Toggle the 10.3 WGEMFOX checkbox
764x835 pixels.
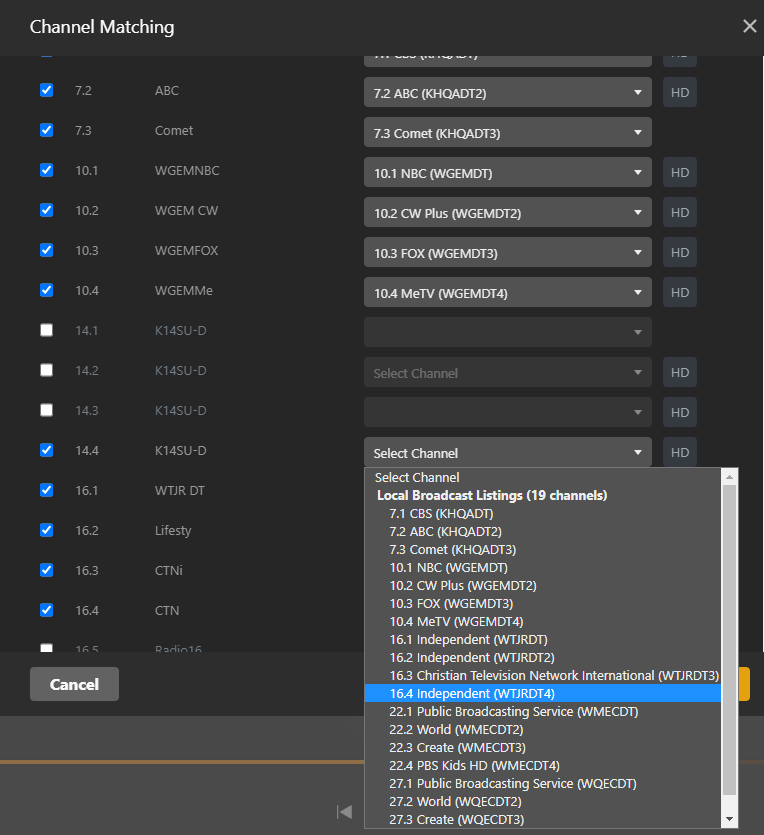[47, 250]
